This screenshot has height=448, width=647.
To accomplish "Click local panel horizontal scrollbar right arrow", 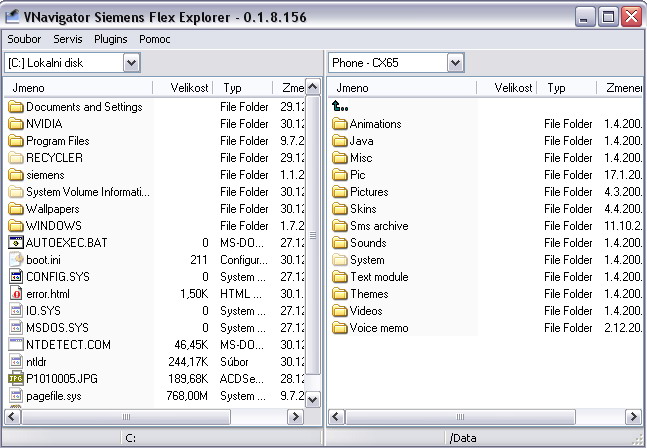I will click(x=295, y=417).
